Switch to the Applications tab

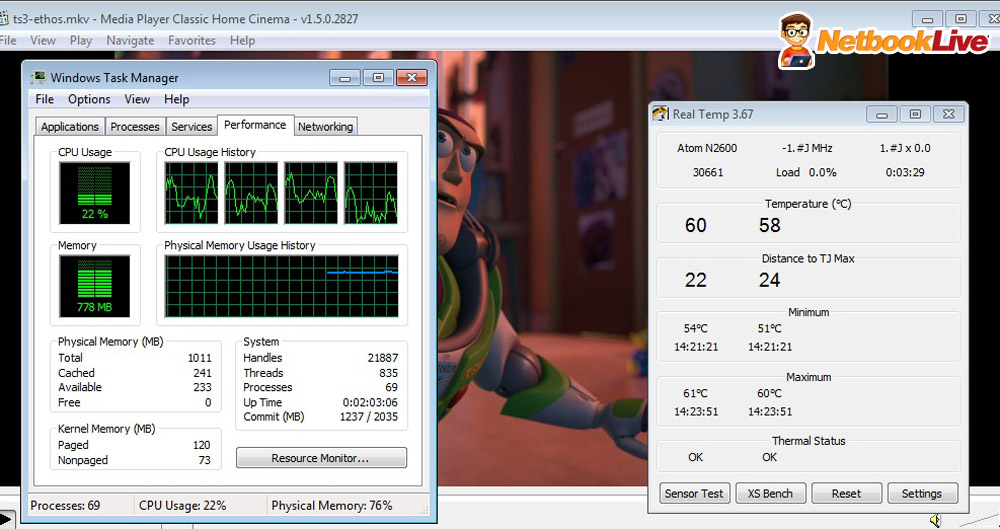coord(70,126)
